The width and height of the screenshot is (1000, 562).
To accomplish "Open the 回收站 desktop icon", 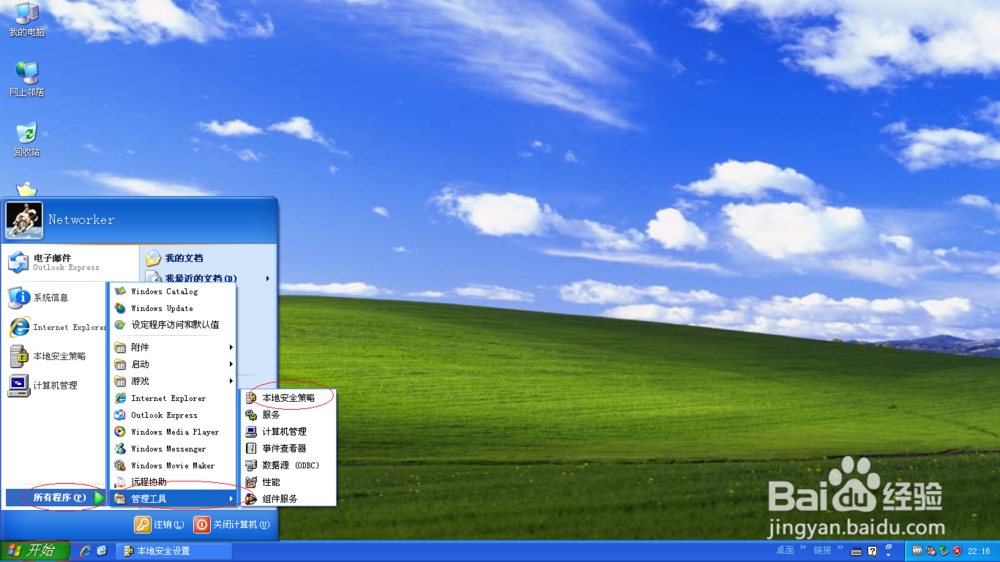I will [27, 139].
